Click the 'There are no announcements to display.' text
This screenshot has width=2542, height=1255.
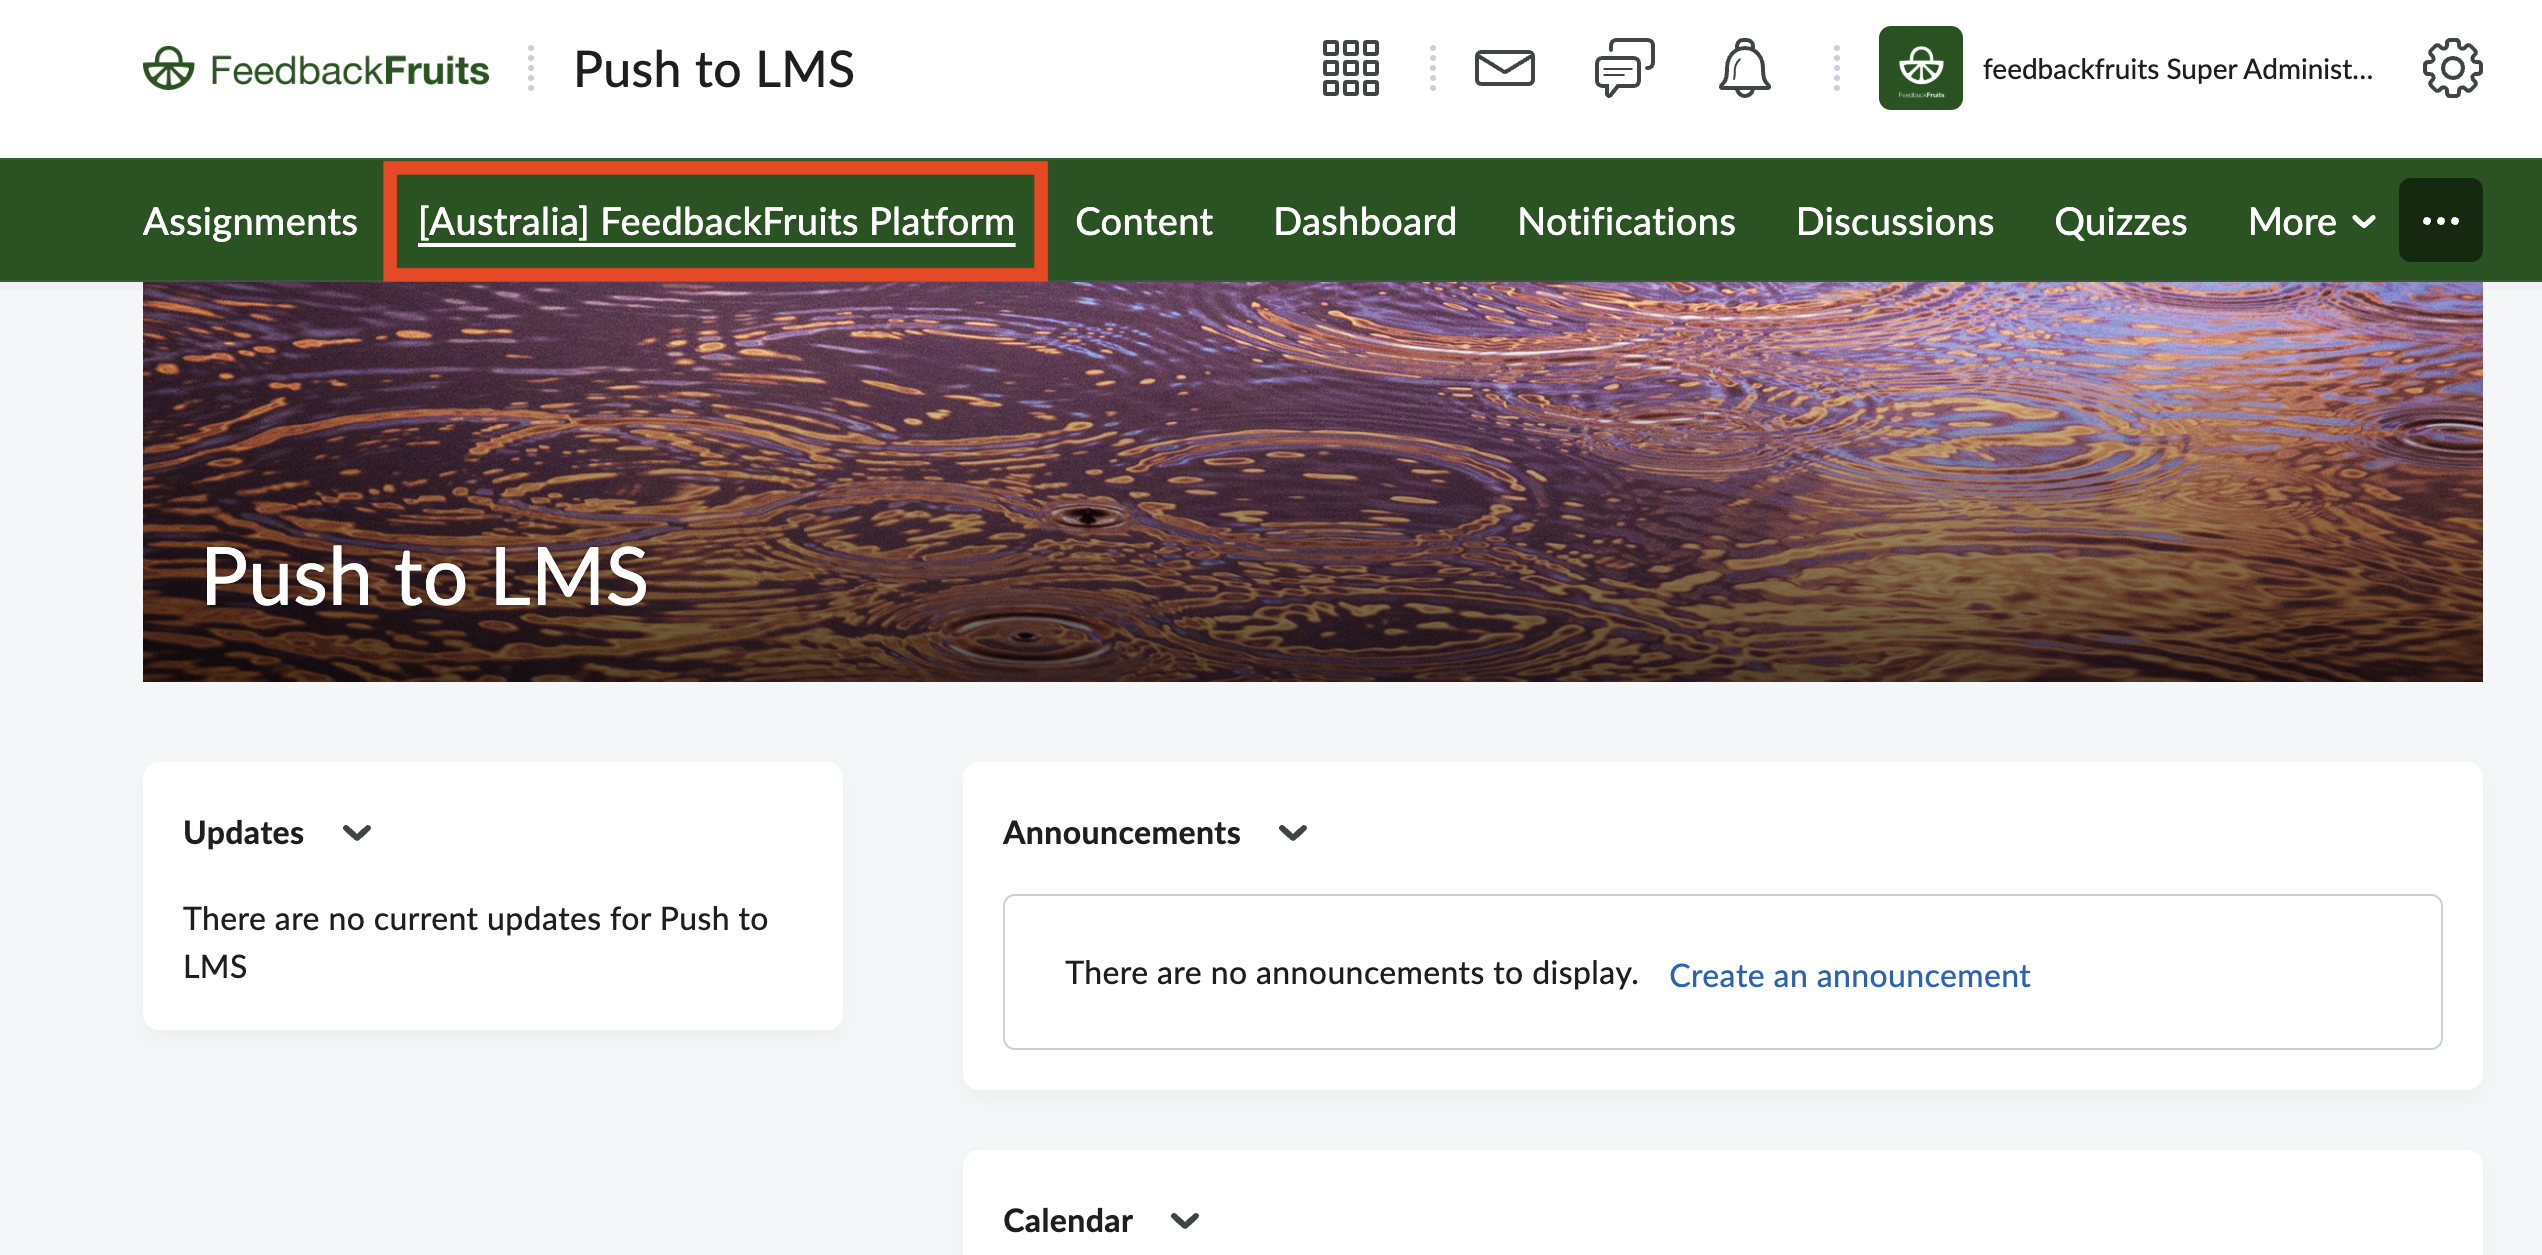pos(1351,972)
